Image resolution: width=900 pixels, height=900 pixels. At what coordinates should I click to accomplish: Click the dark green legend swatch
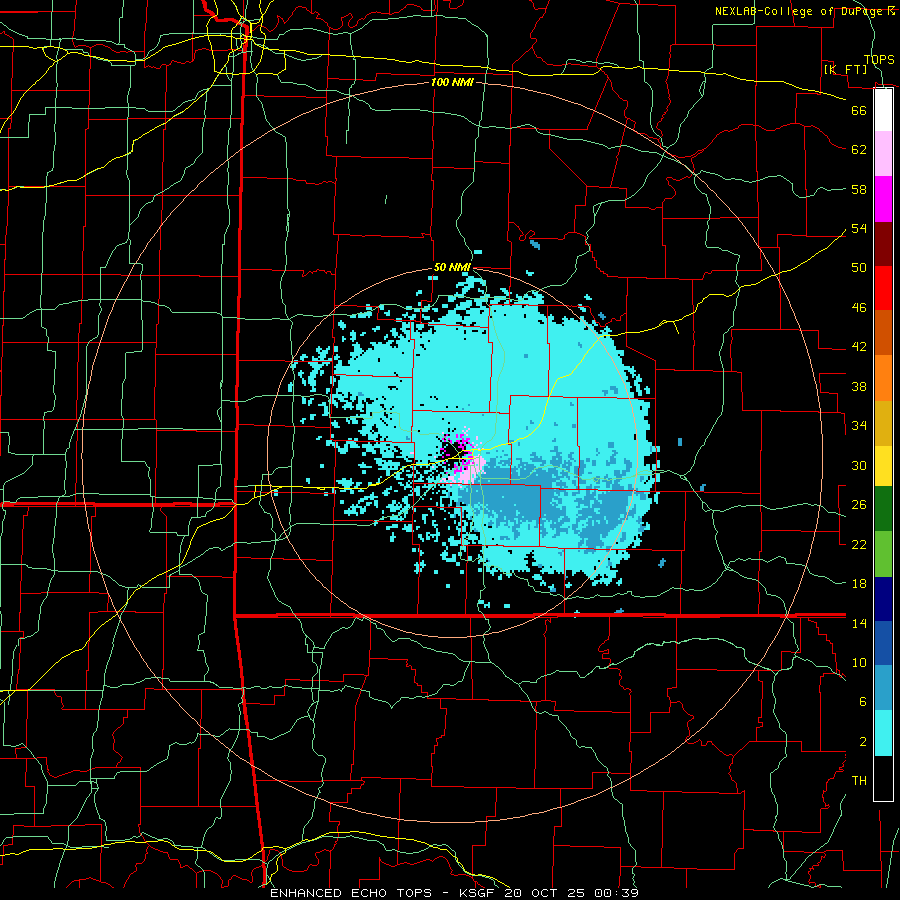click(x=883, y=509)
